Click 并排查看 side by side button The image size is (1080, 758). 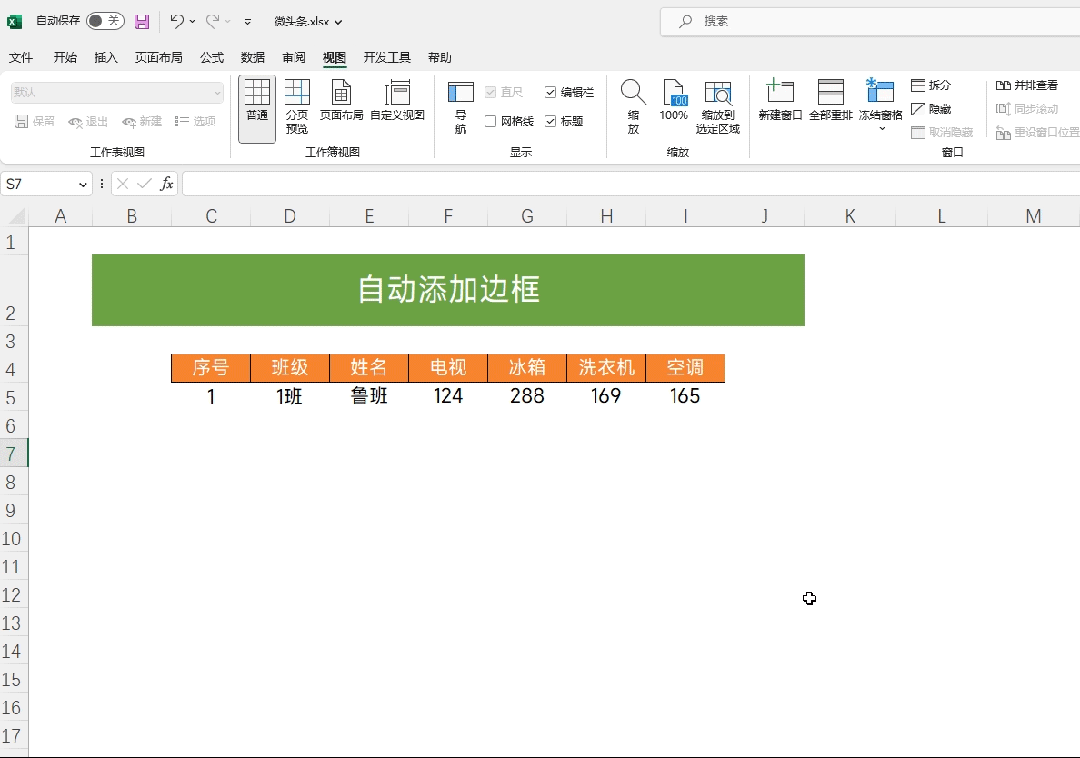pos(1026,85)
